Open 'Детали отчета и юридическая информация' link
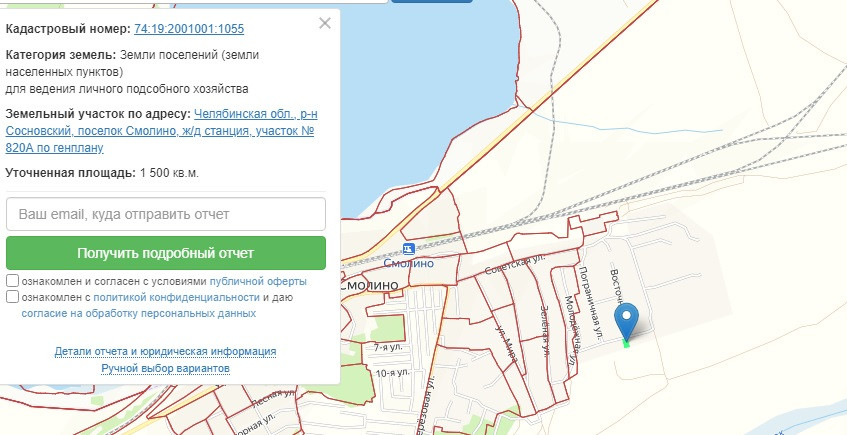 click(165, 352)
